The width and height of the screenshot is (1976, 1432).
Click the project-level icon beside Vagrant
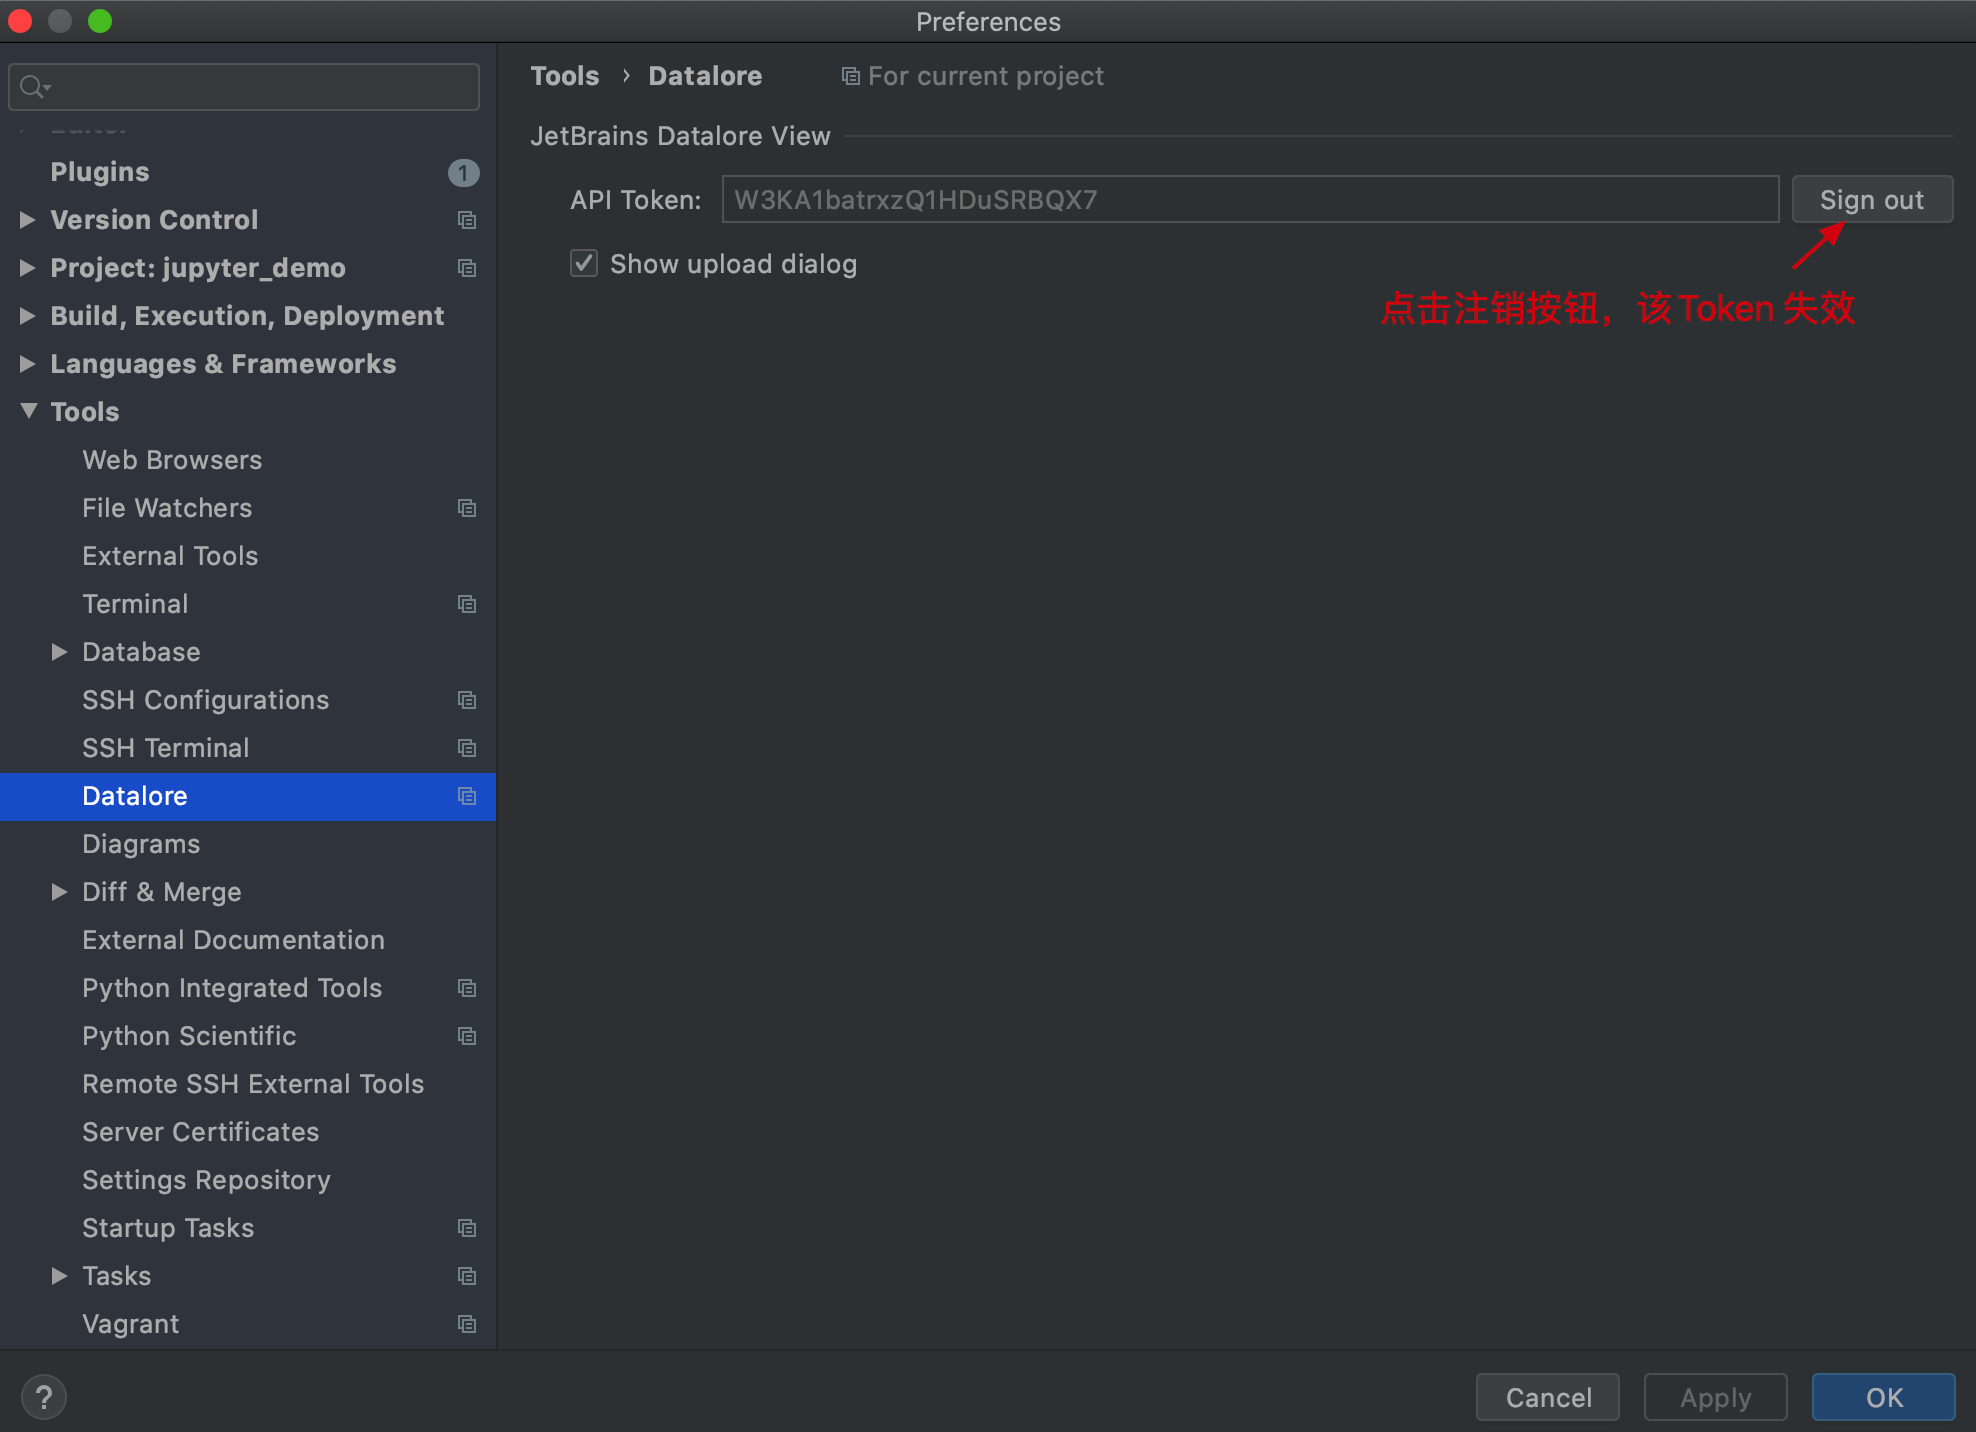(x=467, y=1324)
